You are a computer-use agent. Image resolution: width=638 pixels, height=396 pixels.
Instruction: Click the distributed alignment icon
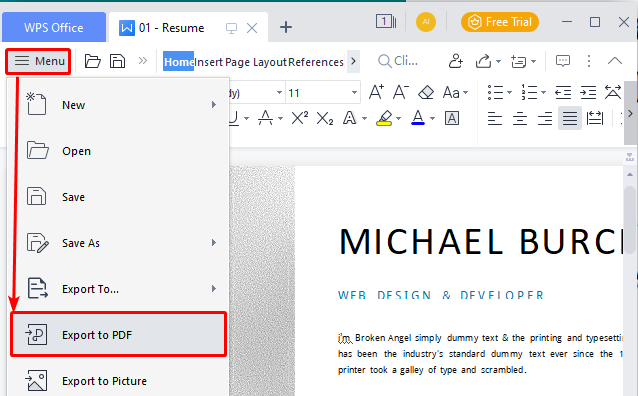click(595, 118)
